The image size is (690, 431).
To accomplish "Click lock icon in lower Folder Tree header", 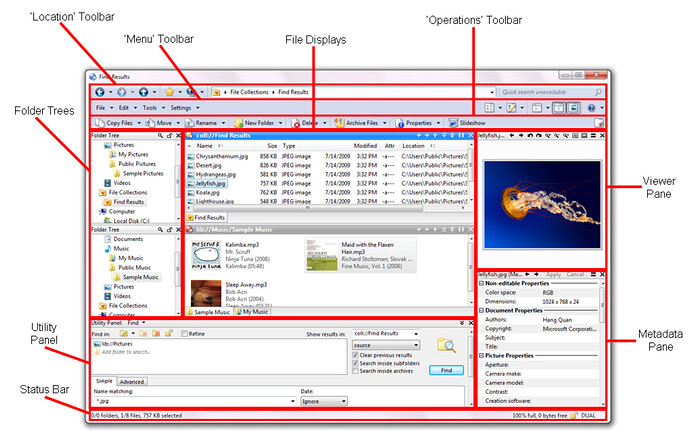I will [169, 230].
